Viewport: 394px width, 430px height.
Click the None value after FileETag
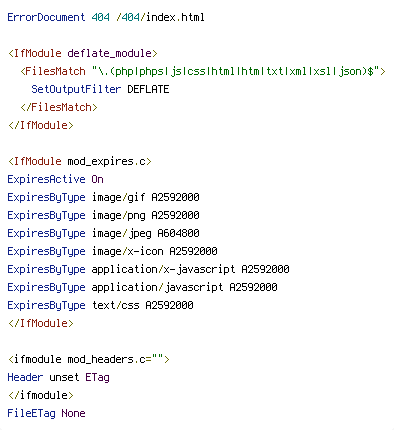[73, 413]
